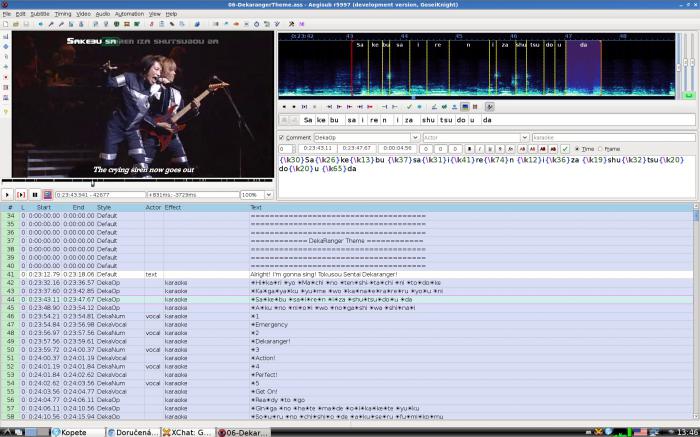
Task: Toggle the Comment checkbox
Action: point(281,137)
